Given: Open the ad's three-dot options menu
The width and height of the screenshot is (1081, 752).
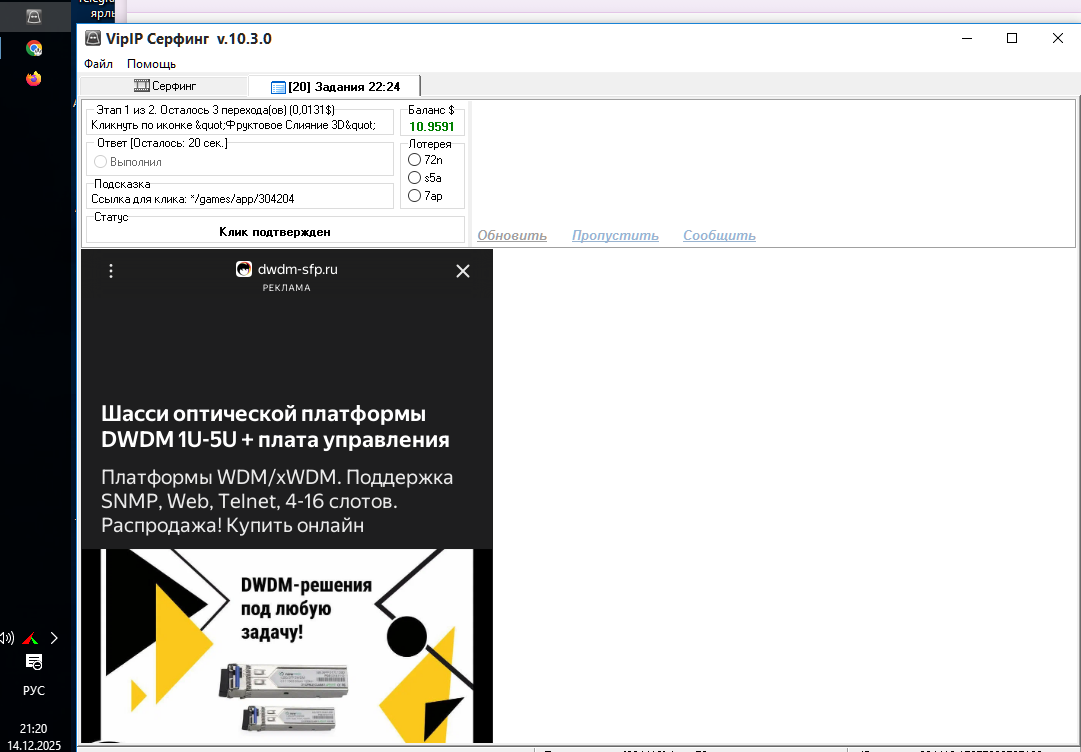Looking at the screenshot, I should [x=111, y=271].
